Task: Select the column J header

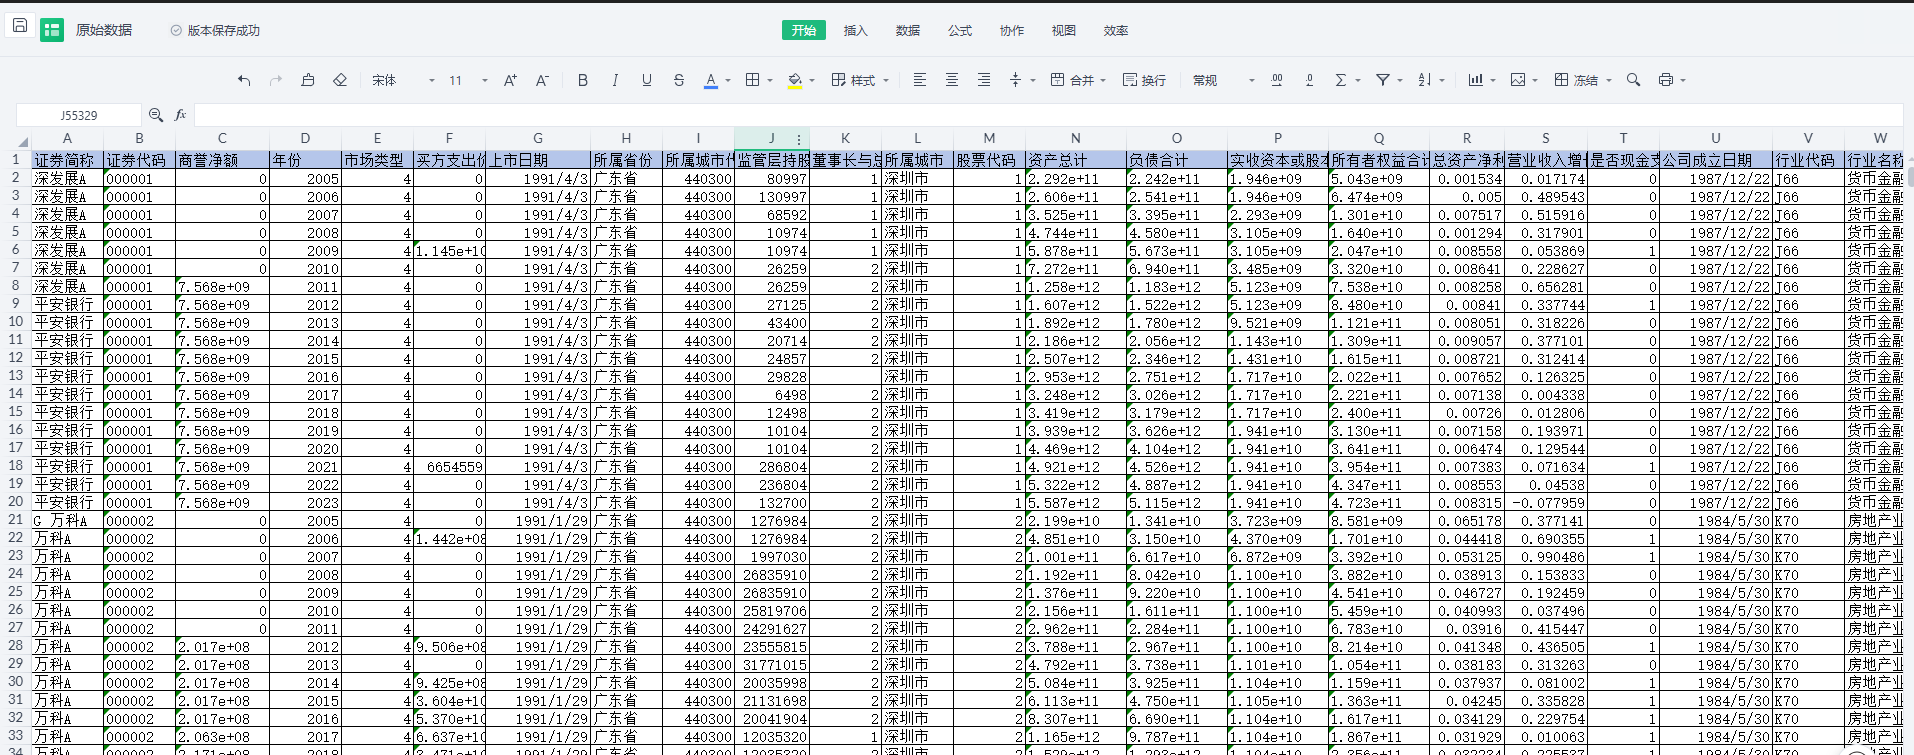Action: click(x=771, y=139)
